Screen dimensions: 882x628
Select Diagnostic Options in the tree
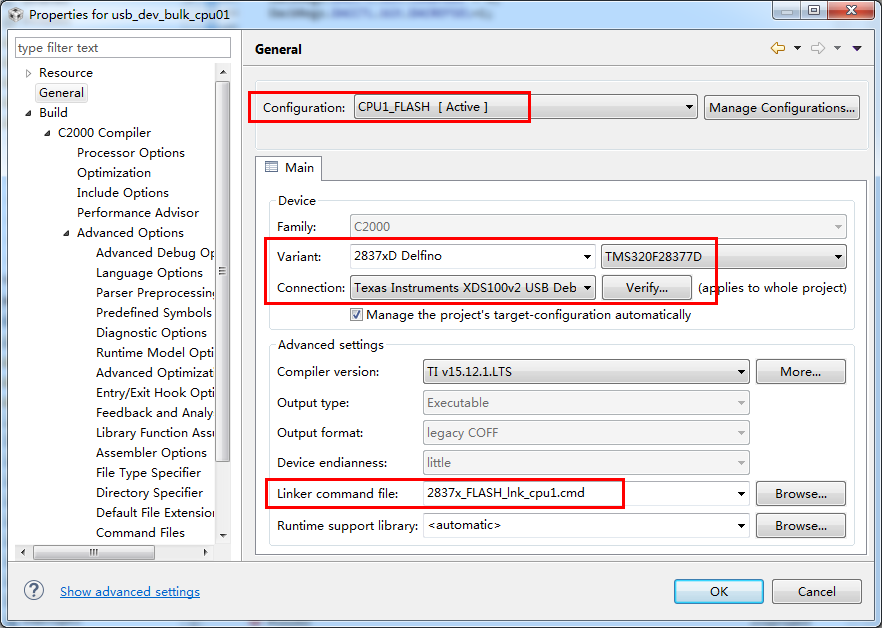click(151, 333)
